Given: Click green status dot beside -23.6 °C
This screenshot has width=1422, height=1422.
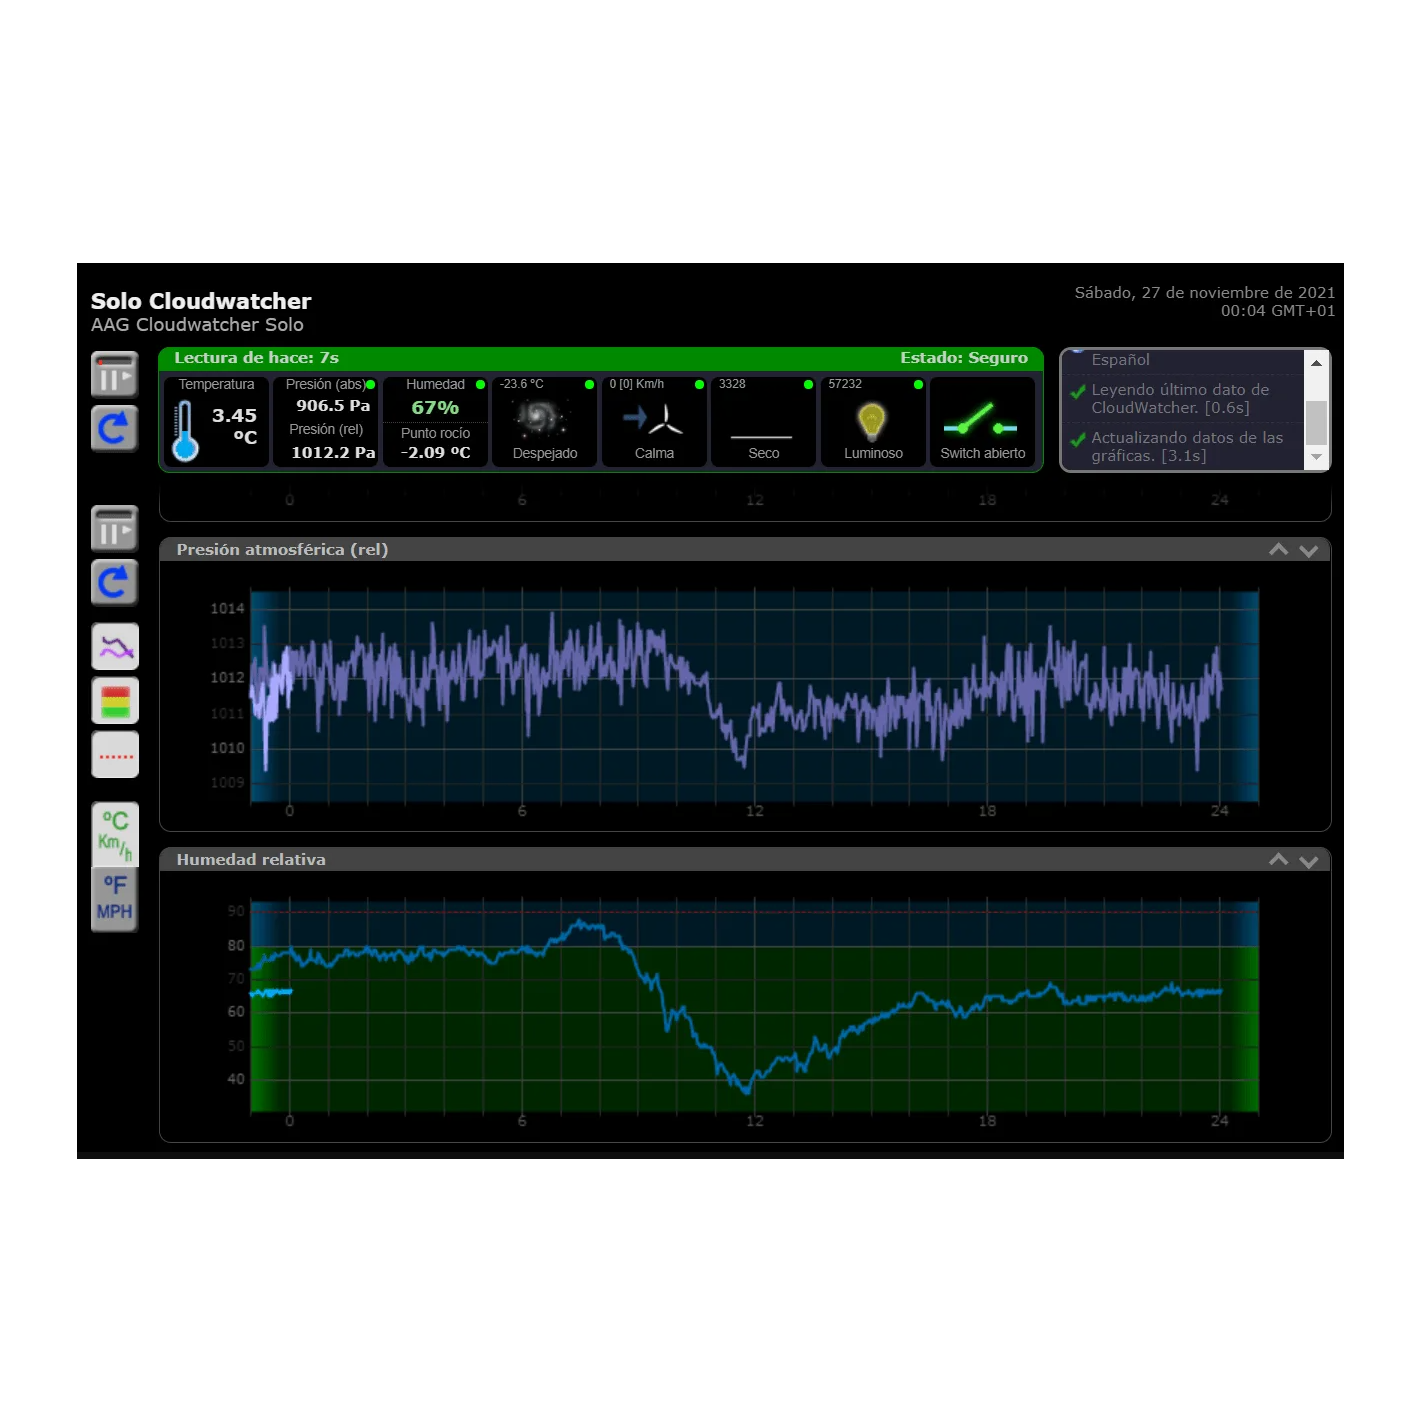Looking at the screenshot, I should [589, 385].
